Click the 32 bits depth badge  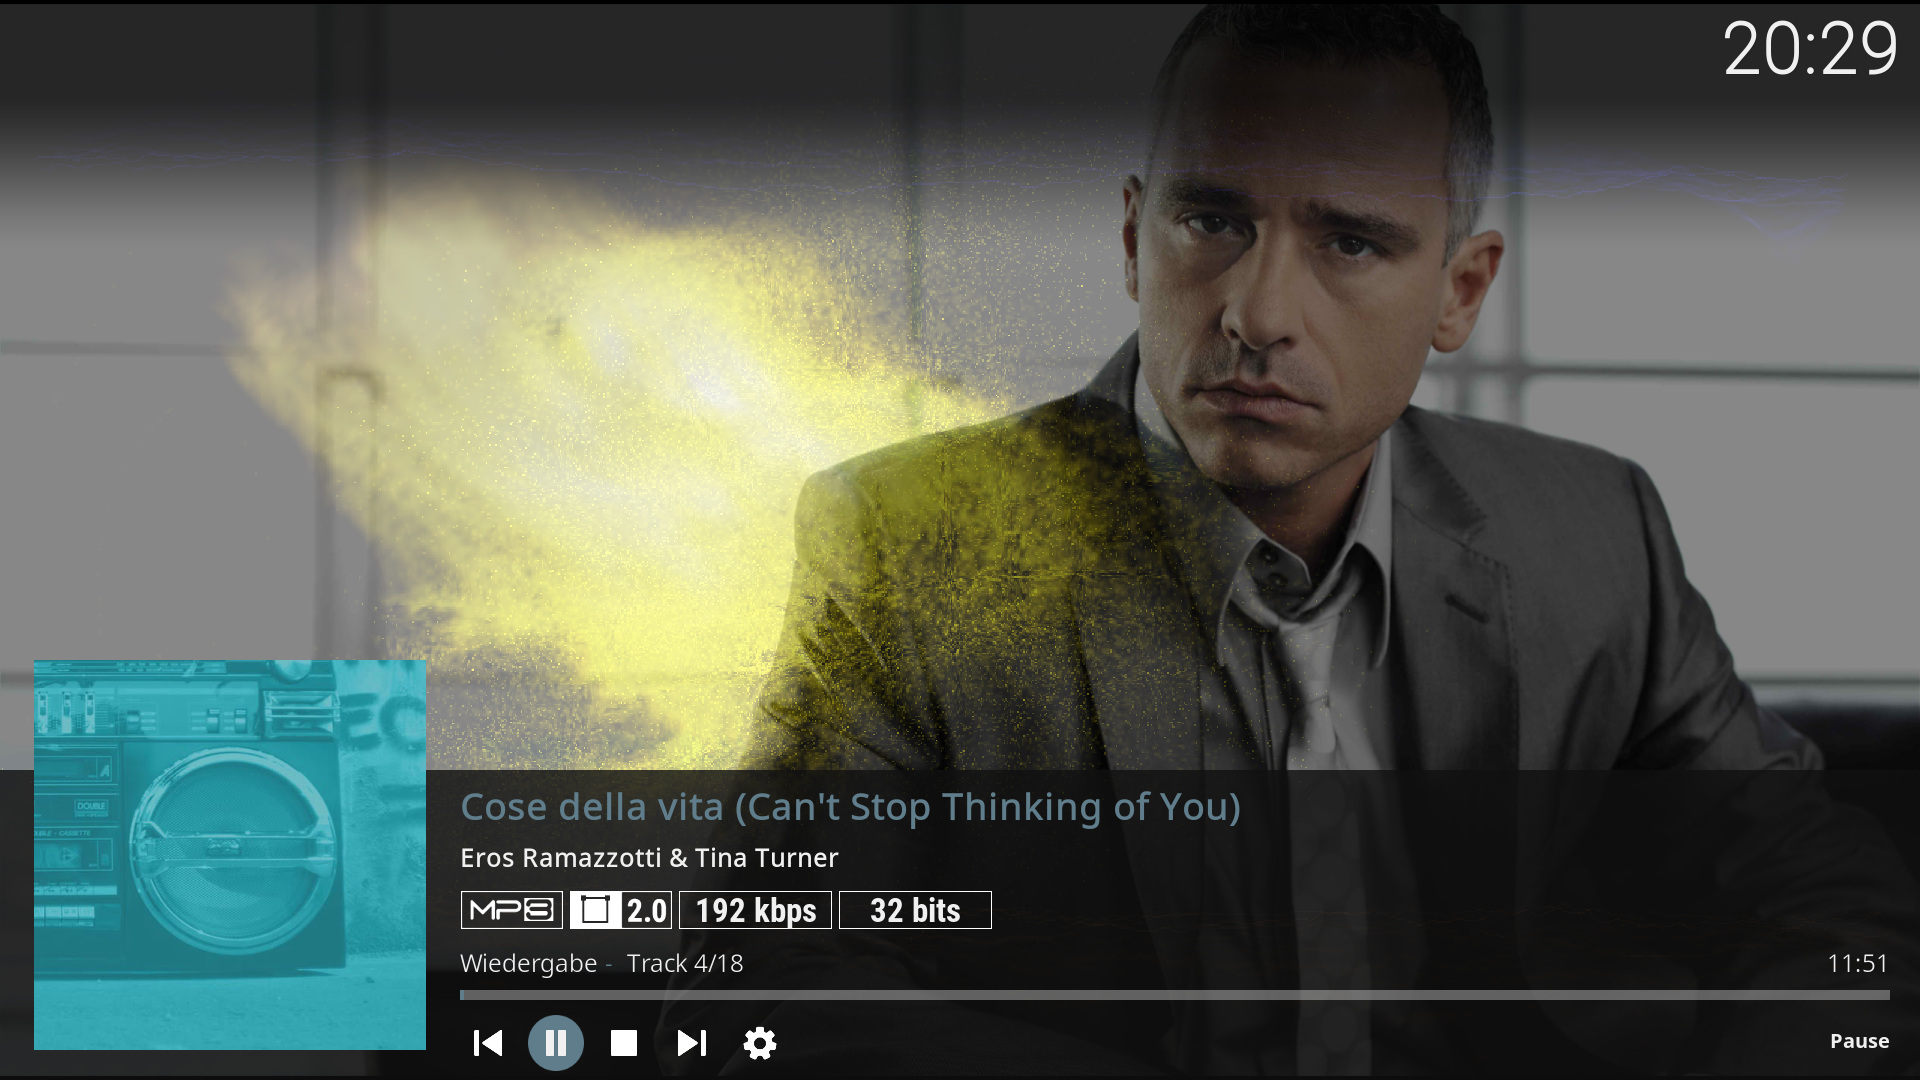coord(915,910)
